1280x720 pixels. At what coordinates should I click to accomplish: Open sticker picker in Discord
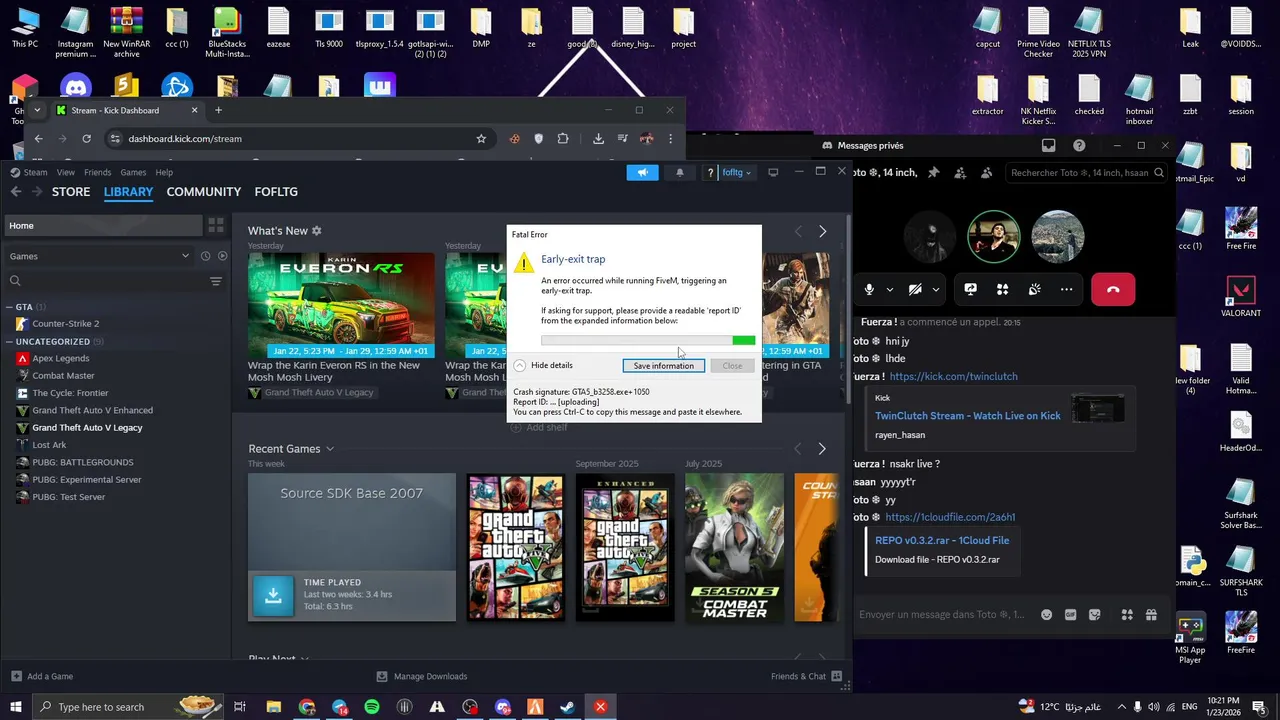1095,614
